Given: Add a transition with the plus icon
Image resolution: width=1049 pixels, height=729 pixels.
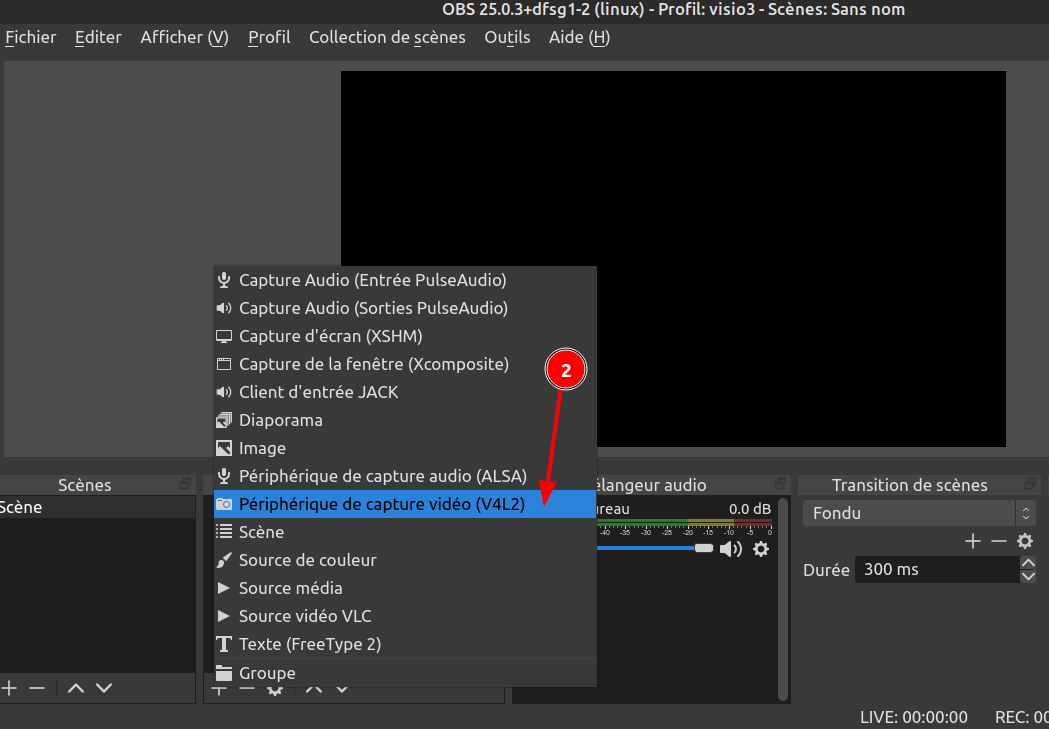Looking at the screenshot, I should click(x=973, y=541).
